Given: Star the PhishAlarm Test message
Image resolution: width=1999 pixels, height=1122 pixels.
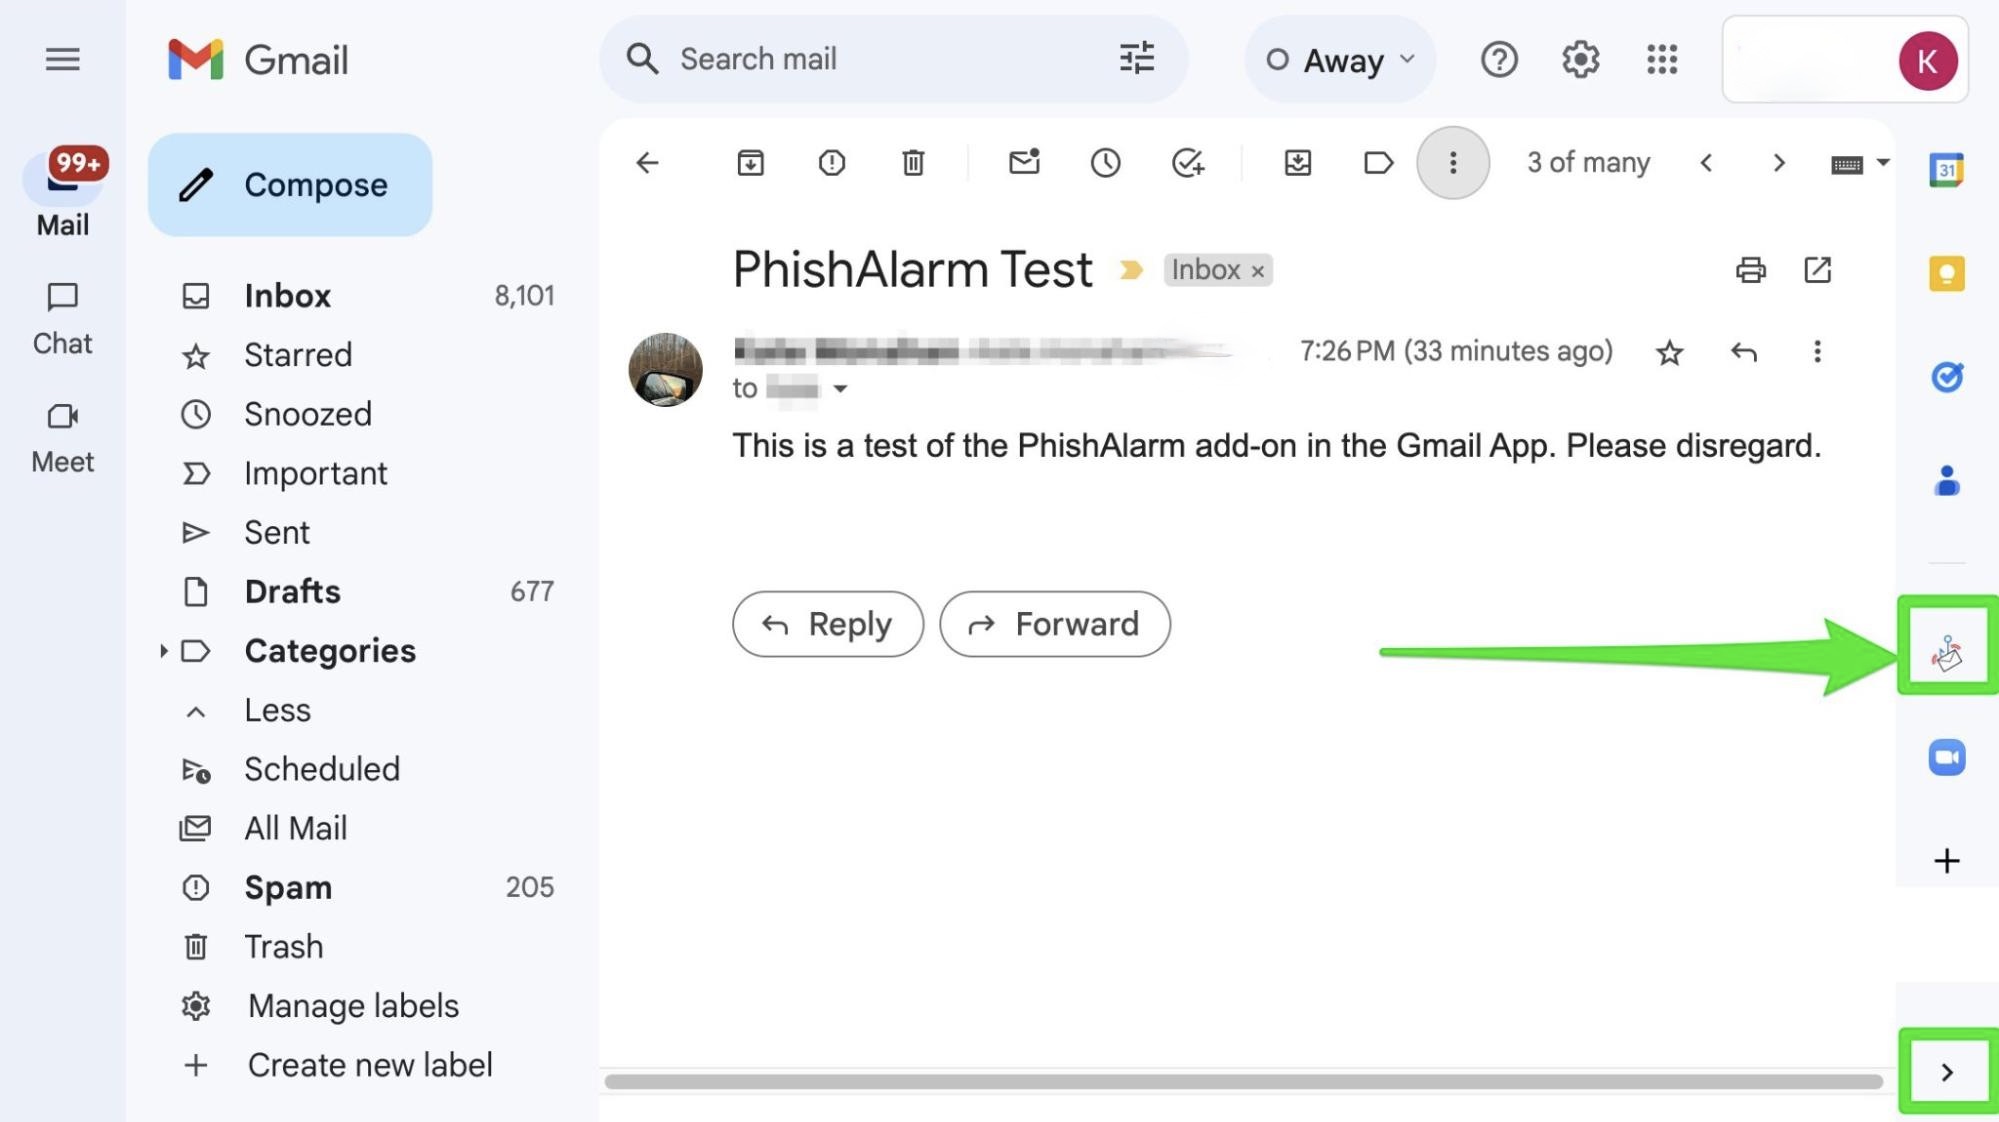Looking at the screenshot, I should [x=1669, y=352].
